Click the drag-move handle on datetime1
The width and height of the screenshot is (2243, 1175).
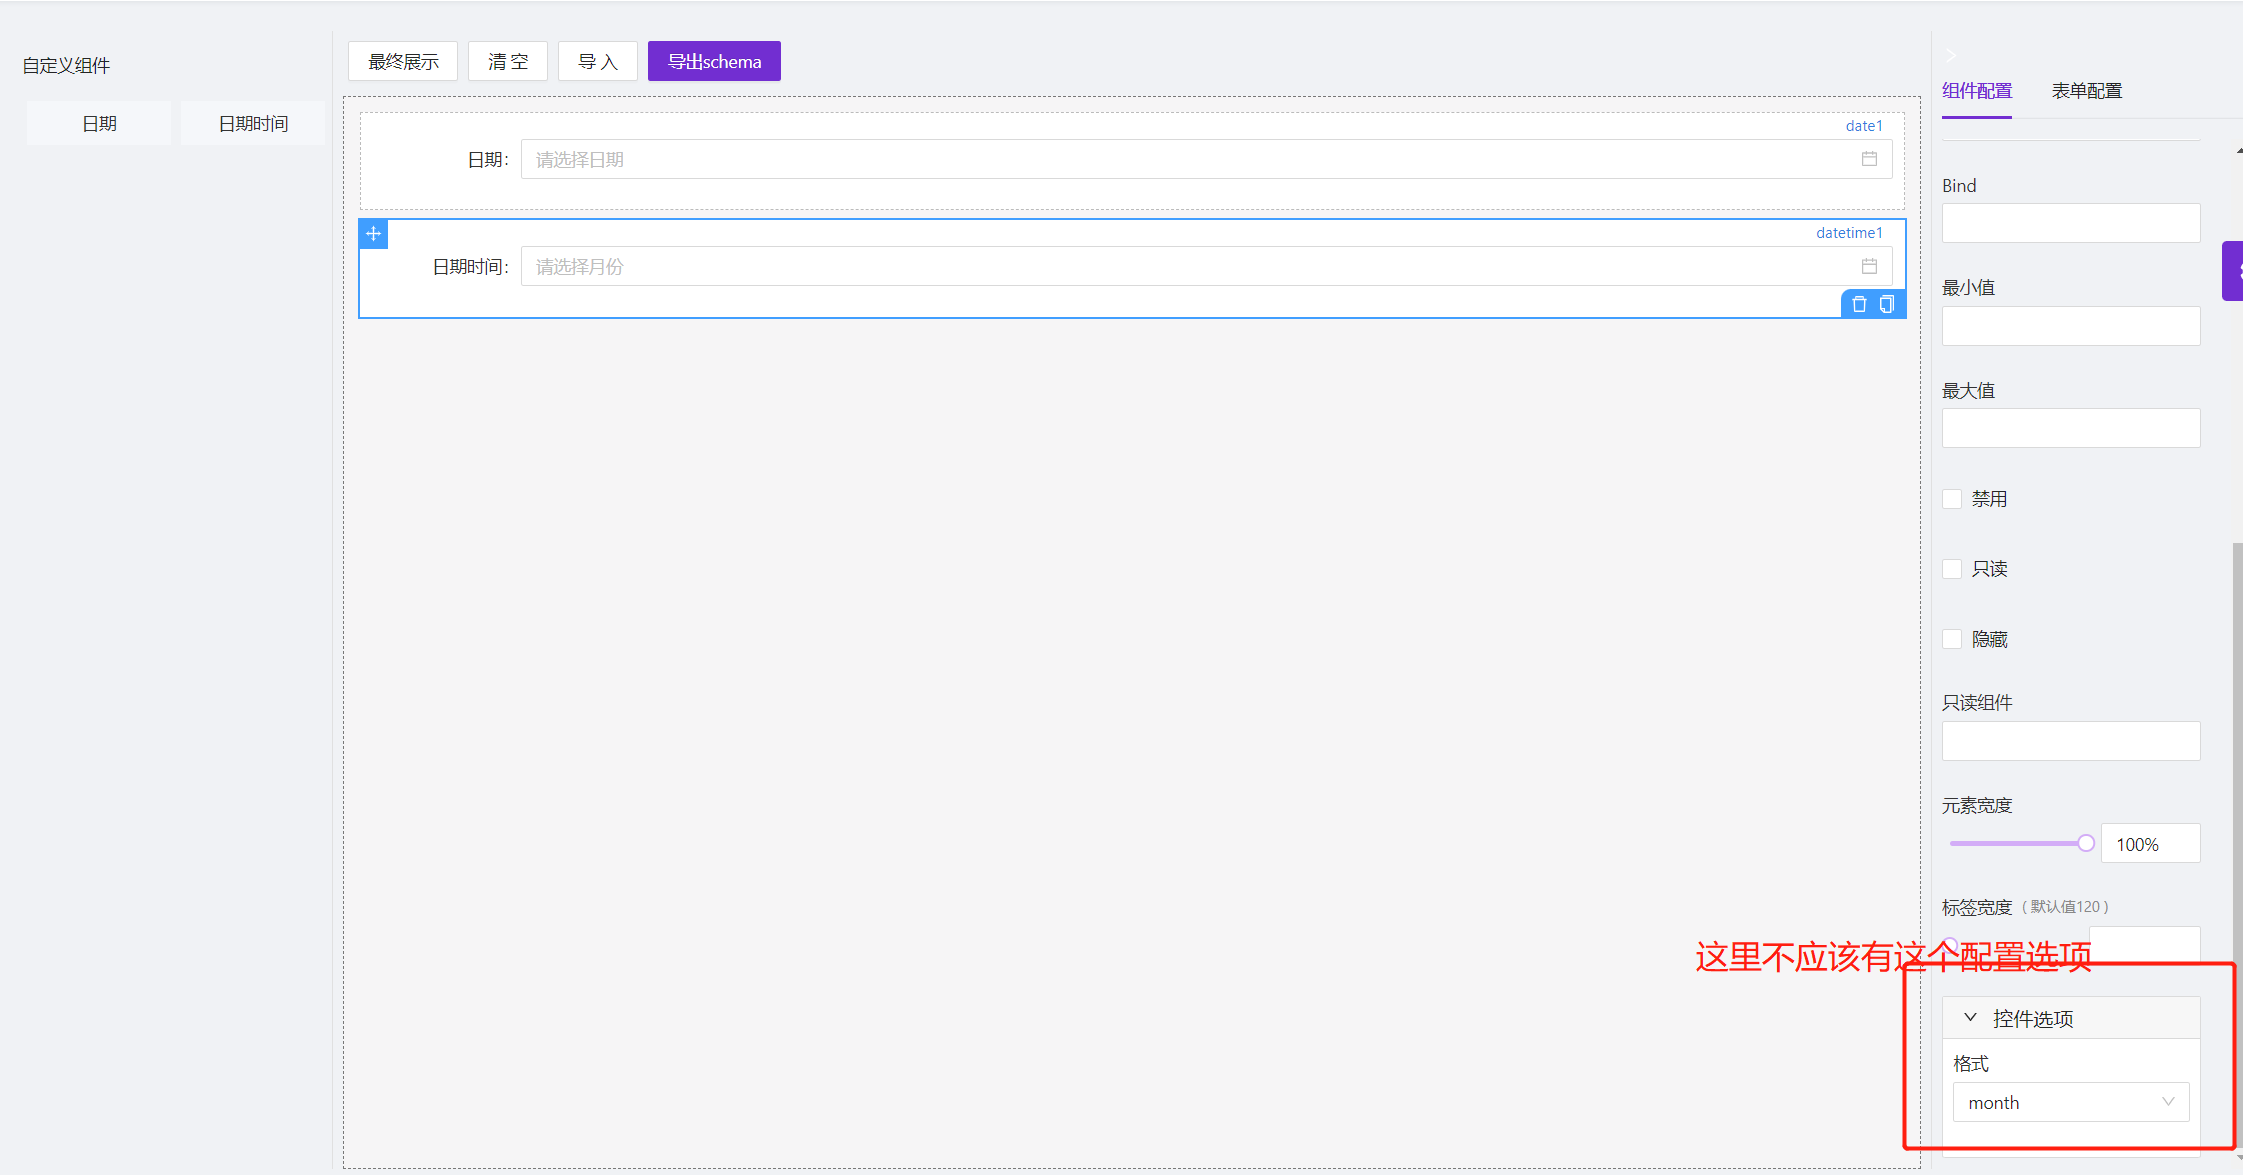tap(373, 234)
